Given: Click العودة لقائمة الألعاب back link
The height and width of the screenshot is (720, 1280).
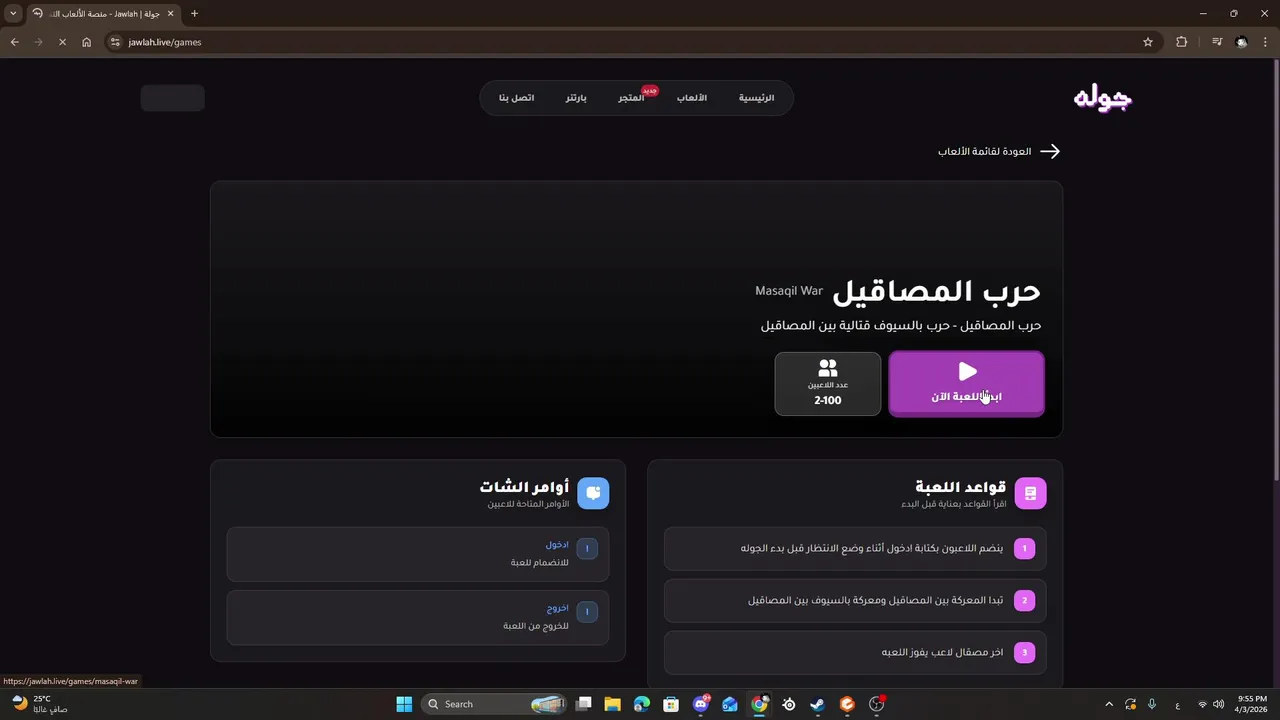Looking at the screenshot, I should (x=999, y=151).
